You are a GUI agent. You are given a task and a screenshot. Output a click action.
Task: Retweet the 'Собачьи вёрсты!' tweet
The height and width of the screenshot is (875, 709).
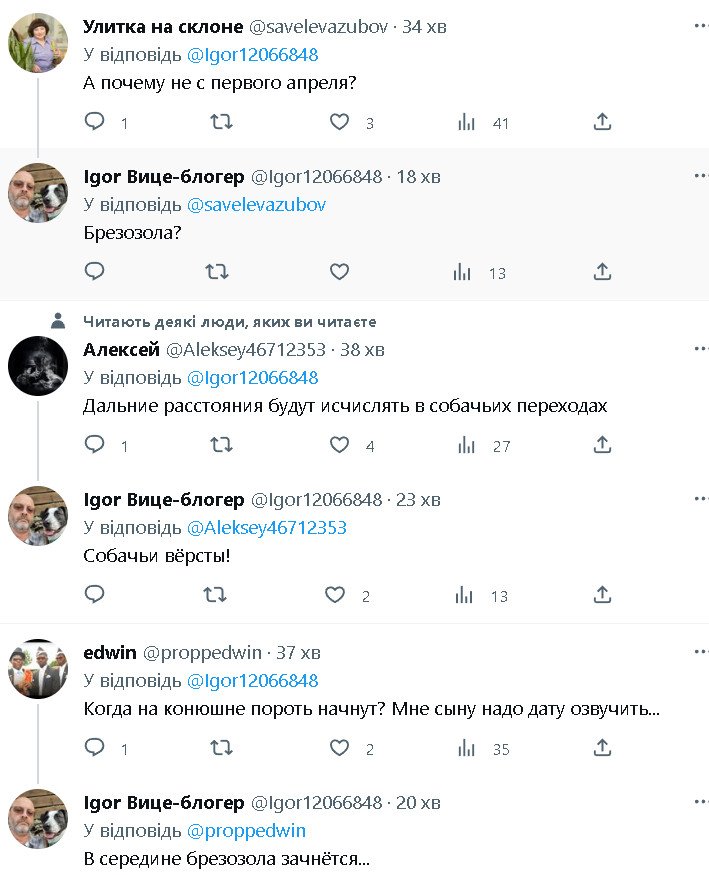coord(214,595)
